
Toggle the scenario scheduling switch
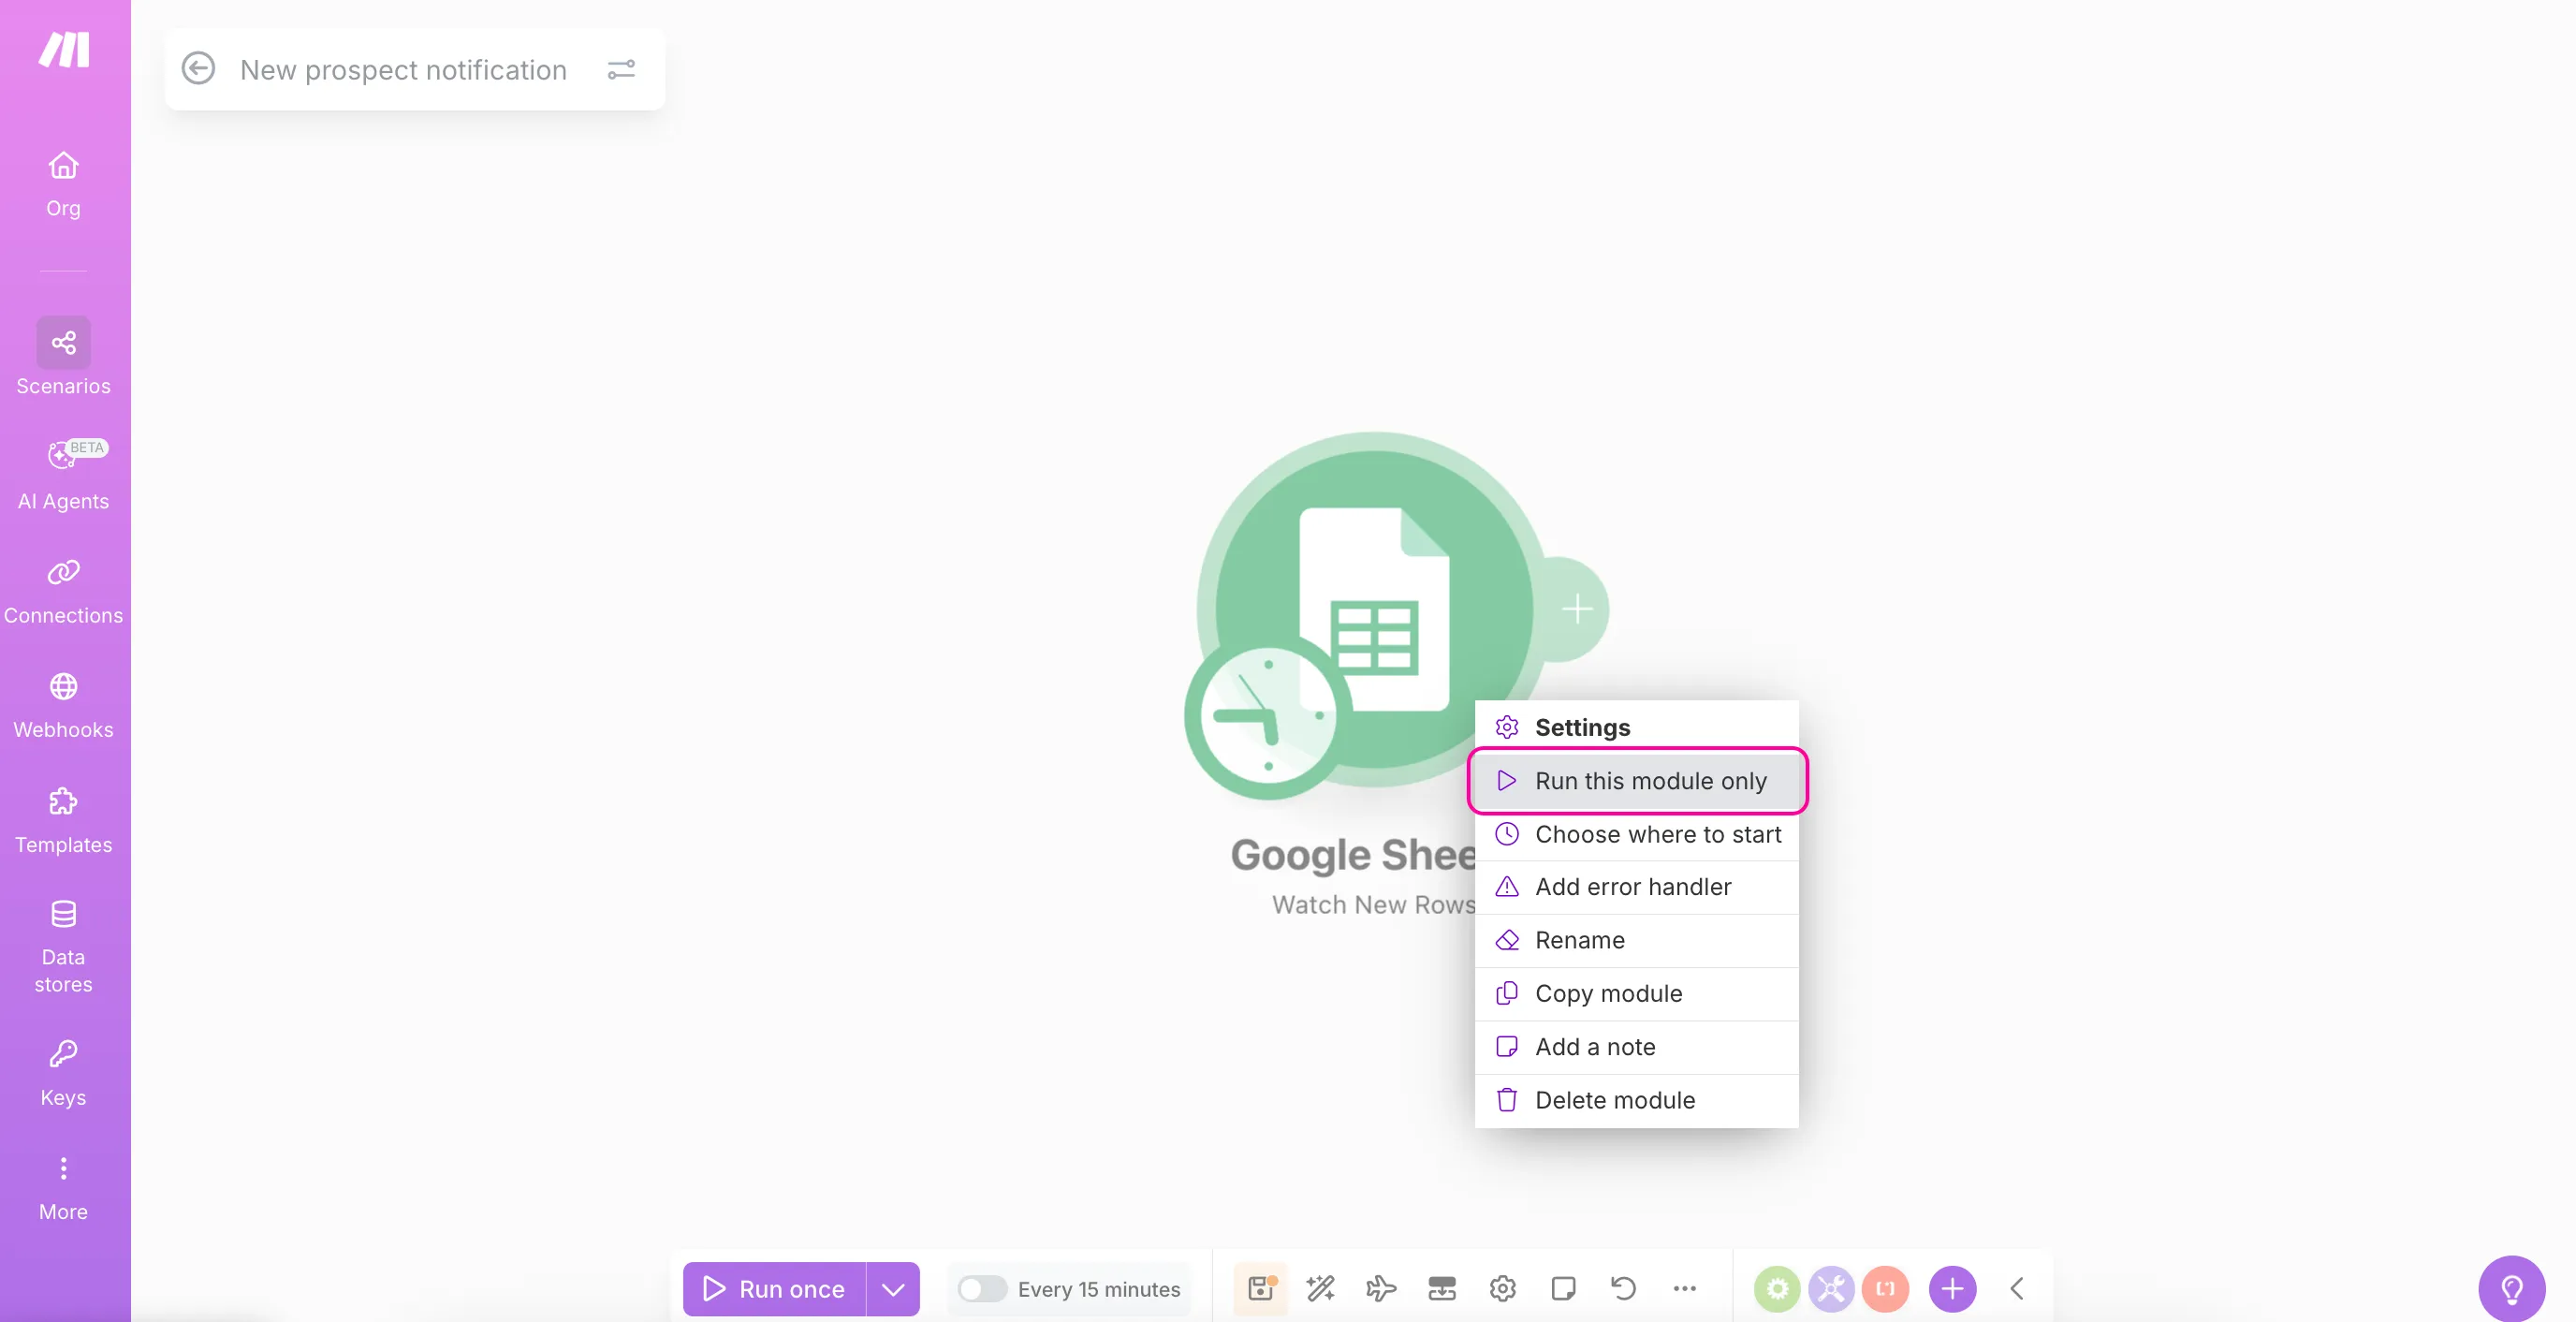[x=981, y=1288]
